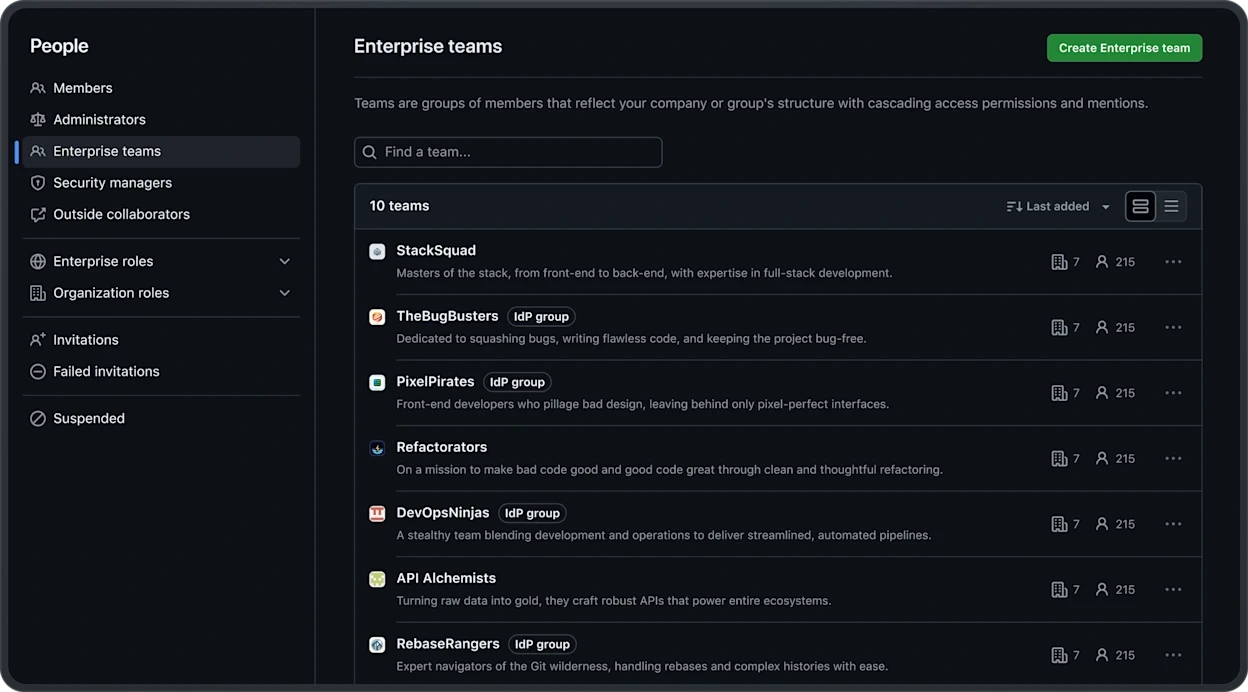Click the DevOpsNinjas team avatar
Viewport: 1248px width, 692px height.
pos(377,514)
